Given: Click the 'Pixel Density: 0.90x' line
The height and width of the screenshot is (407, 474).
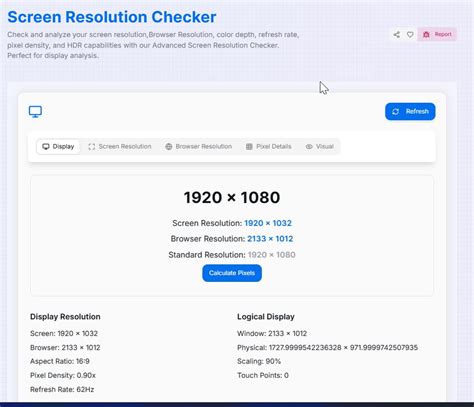Looking at the screenshot, I should (x=63, y=375).
